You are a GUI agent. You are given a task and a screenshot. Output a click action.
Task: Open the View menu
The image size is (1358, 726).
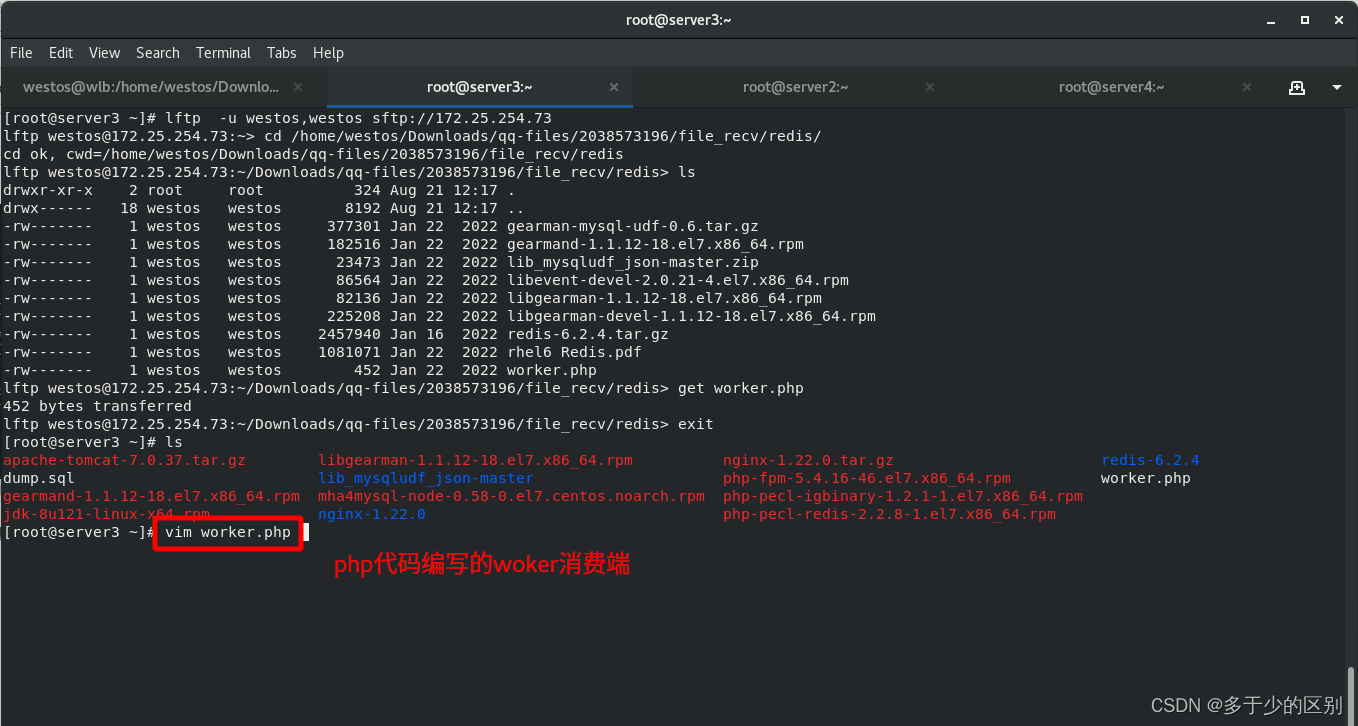pyautogui.click(x=104, y=53)
